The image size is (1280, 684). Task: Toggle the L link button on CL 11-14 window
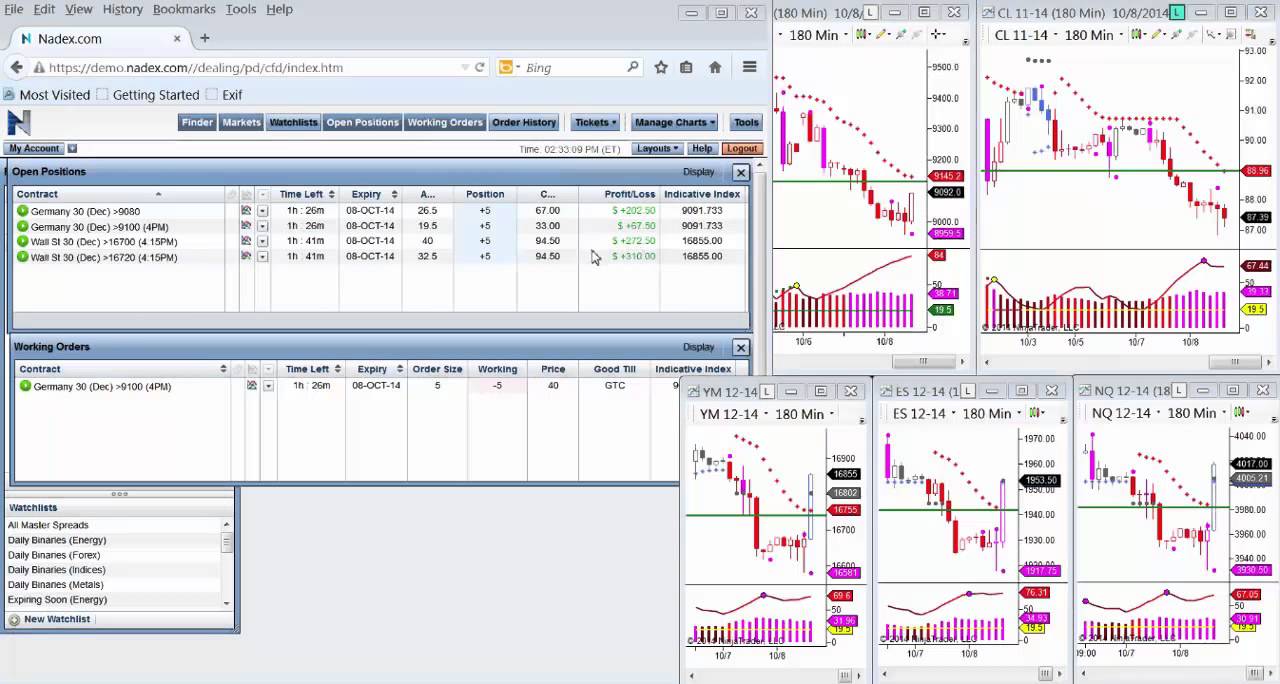(1177, 12)
